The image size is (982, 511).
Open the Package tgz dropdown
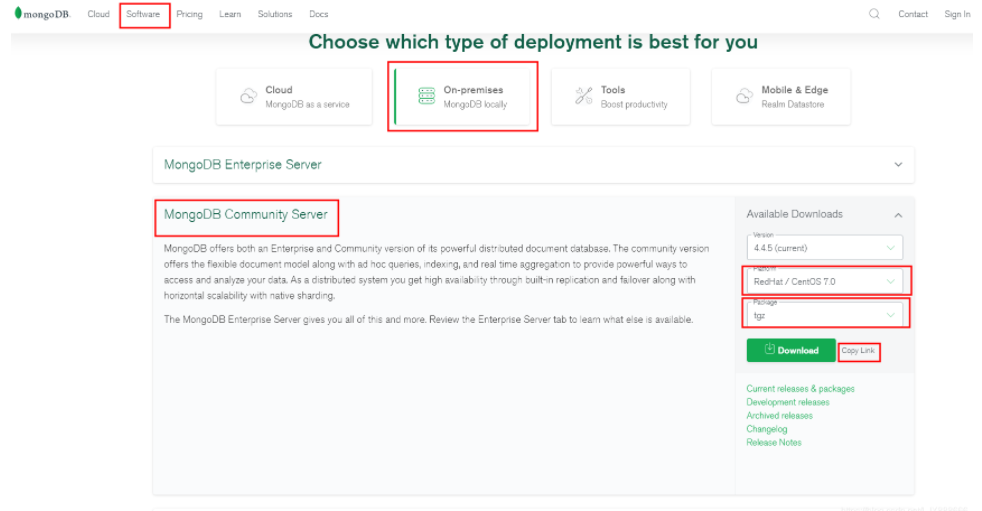click(x=824, y=315)
